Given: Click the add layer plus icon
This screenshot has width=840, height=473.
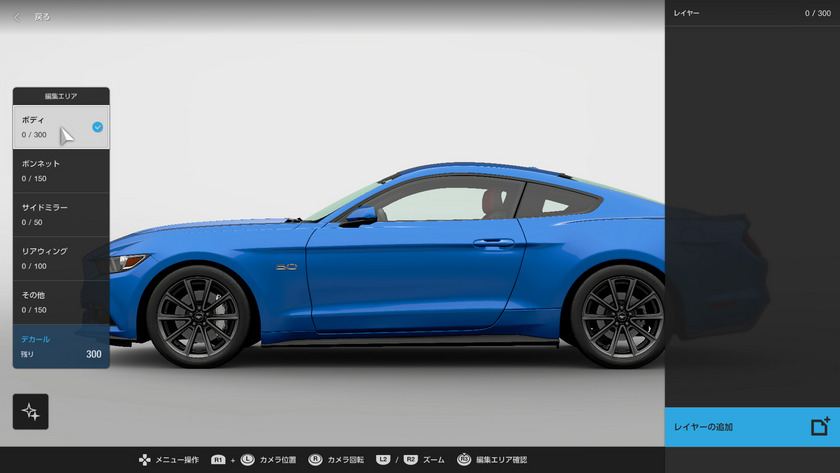Looking at the screenshot, I should [x=820, y=426].
